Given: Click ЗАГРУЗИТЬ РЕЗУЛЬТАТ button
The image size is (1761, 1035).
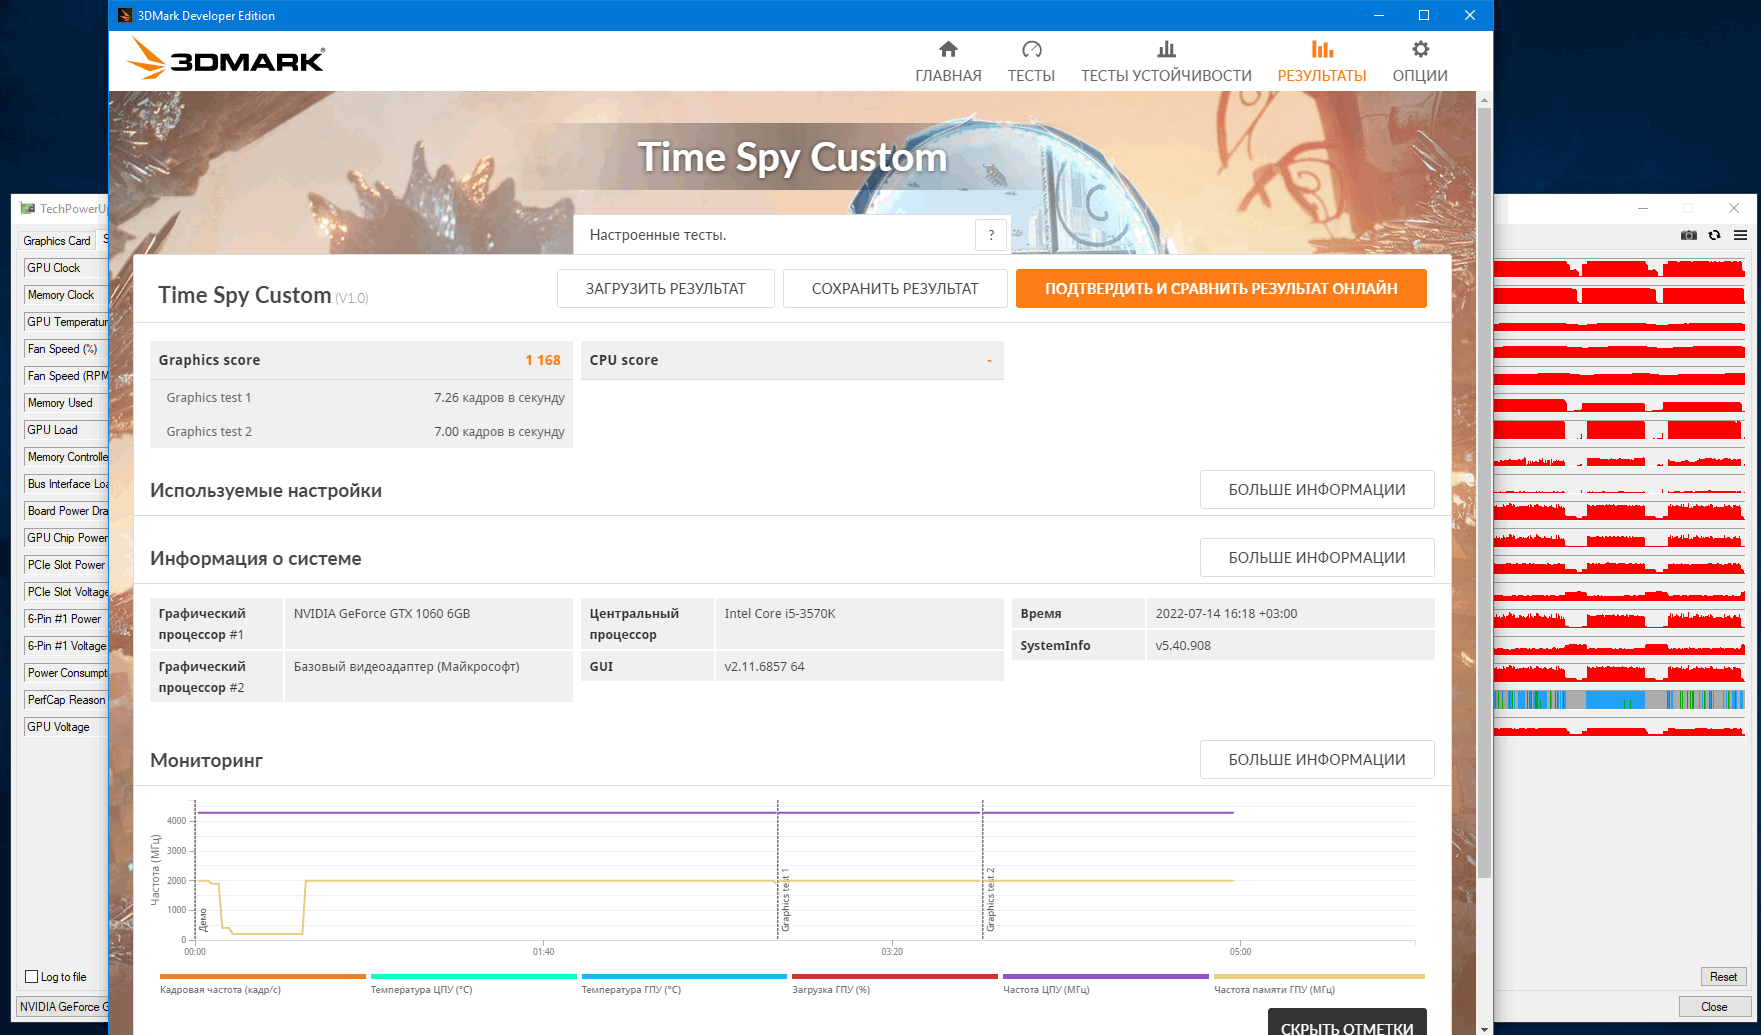Looking at the screenshot, I should (666, 289).
